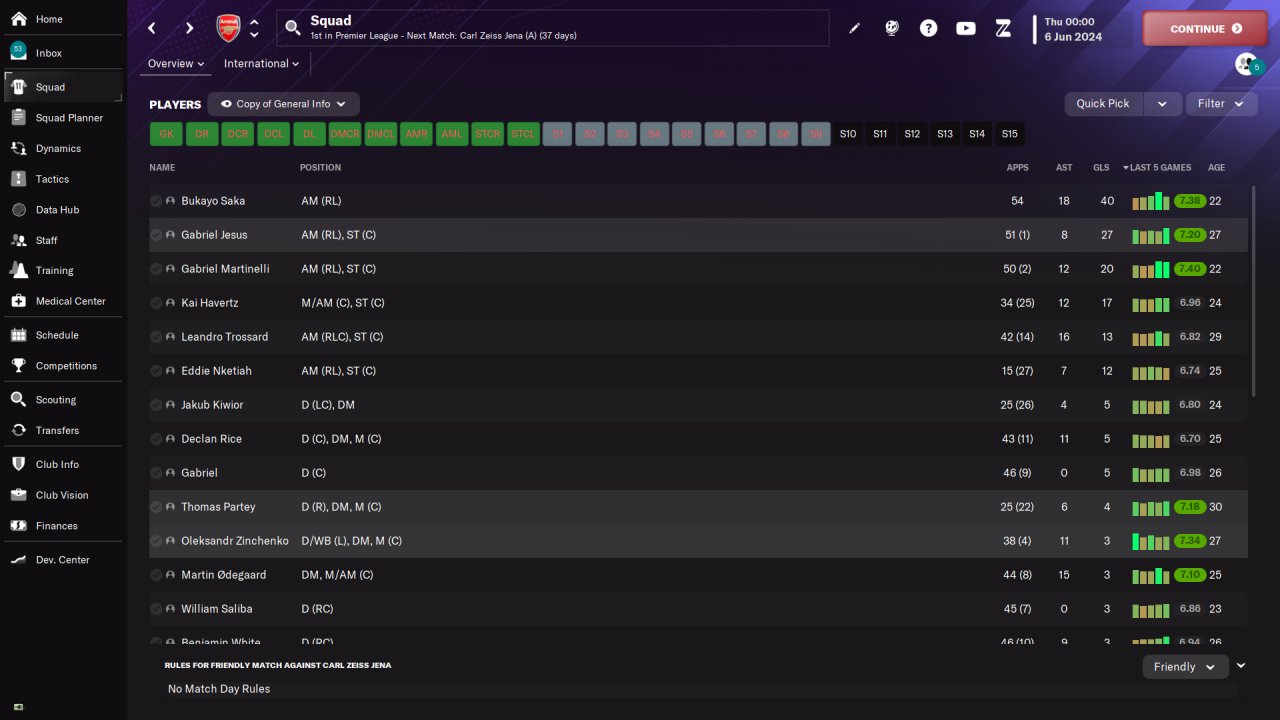Click the red Continue button
1280x720 pixels.
1205,29
